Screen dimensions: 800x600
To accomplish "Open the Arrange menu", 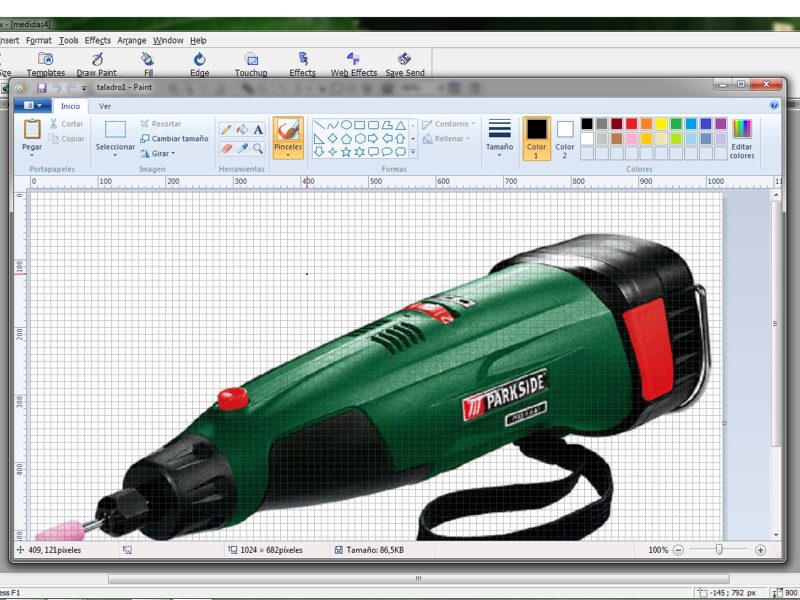I will [131, 40].
